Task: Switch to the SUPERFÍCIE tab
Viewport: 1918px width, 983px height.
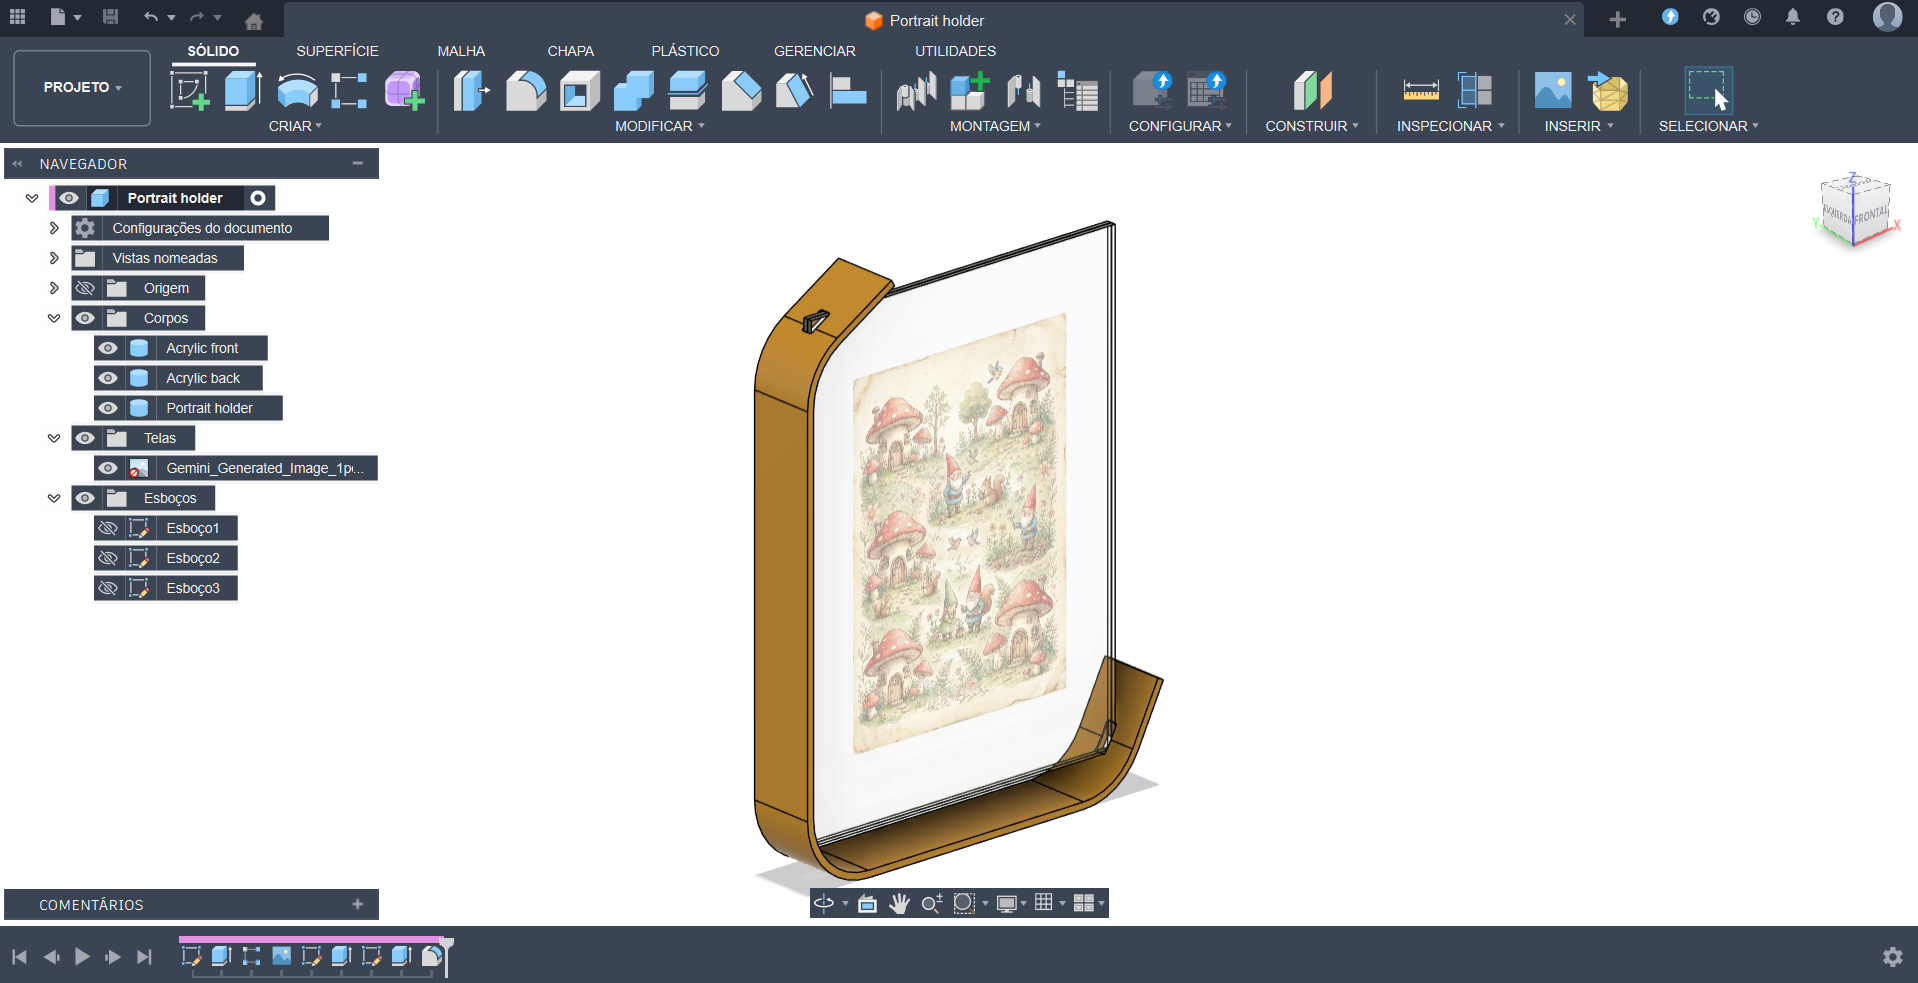Action: pos(337,51)
